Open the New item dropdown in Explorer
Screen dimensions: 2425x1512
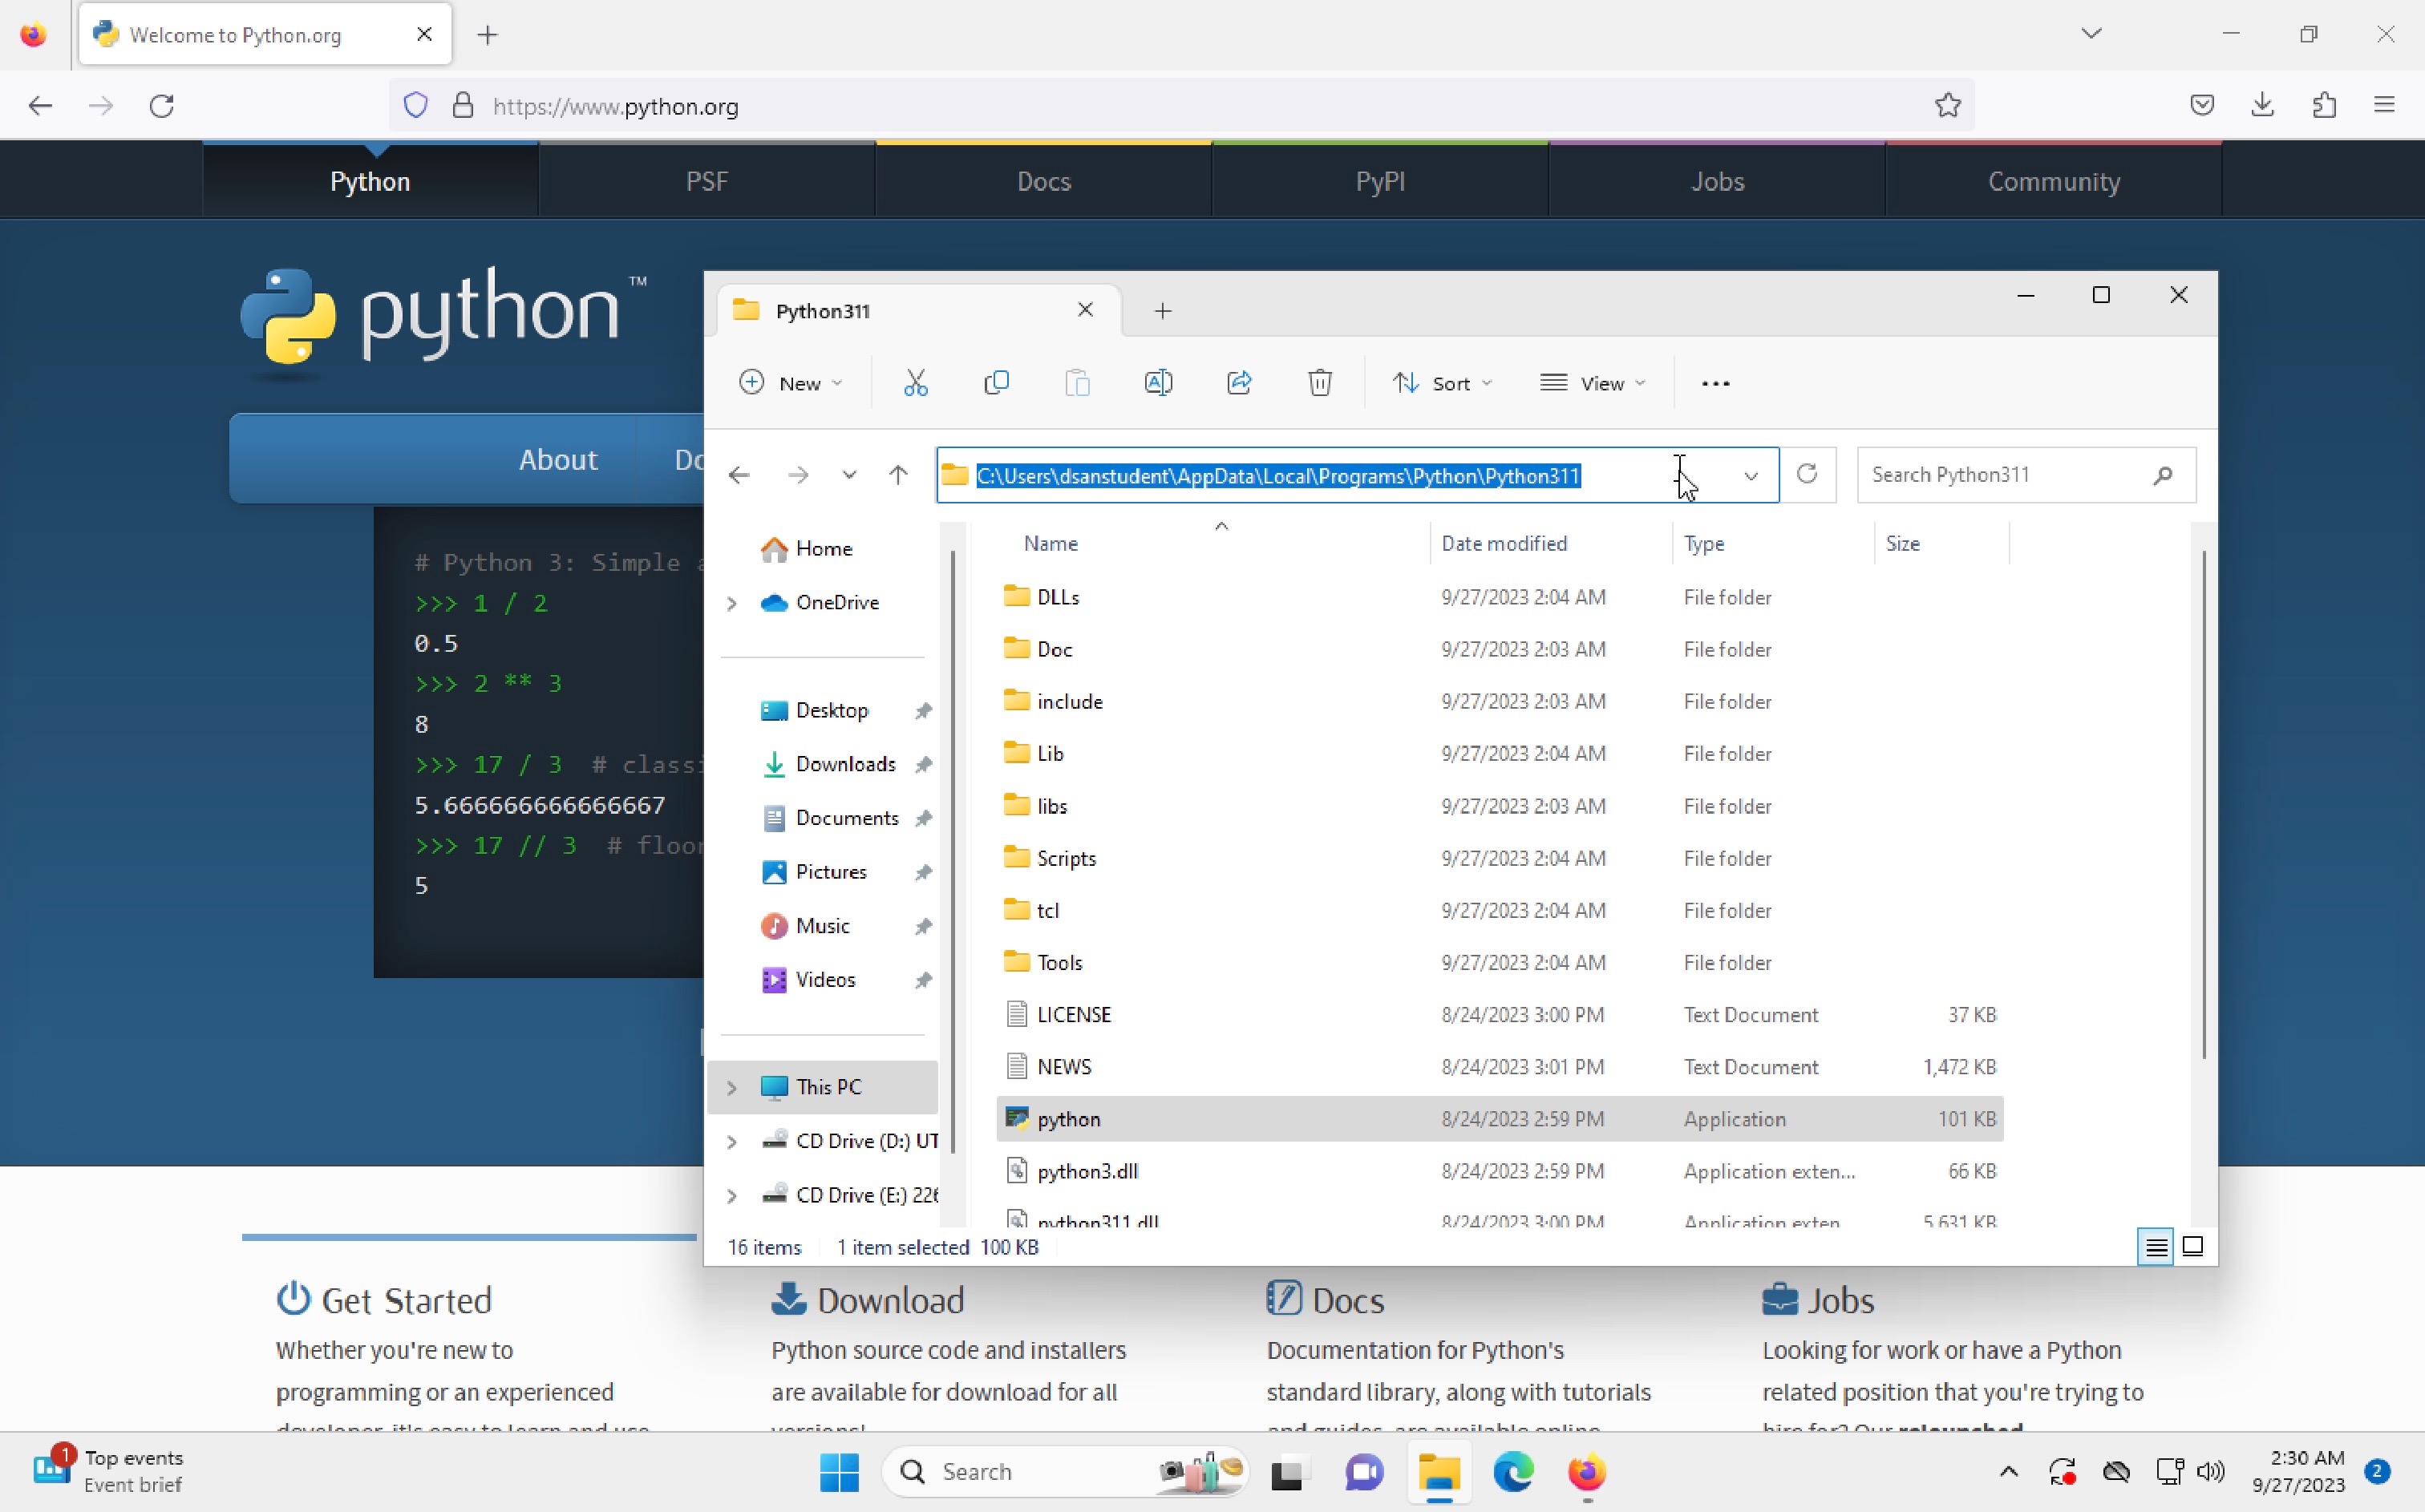[791, 383]
